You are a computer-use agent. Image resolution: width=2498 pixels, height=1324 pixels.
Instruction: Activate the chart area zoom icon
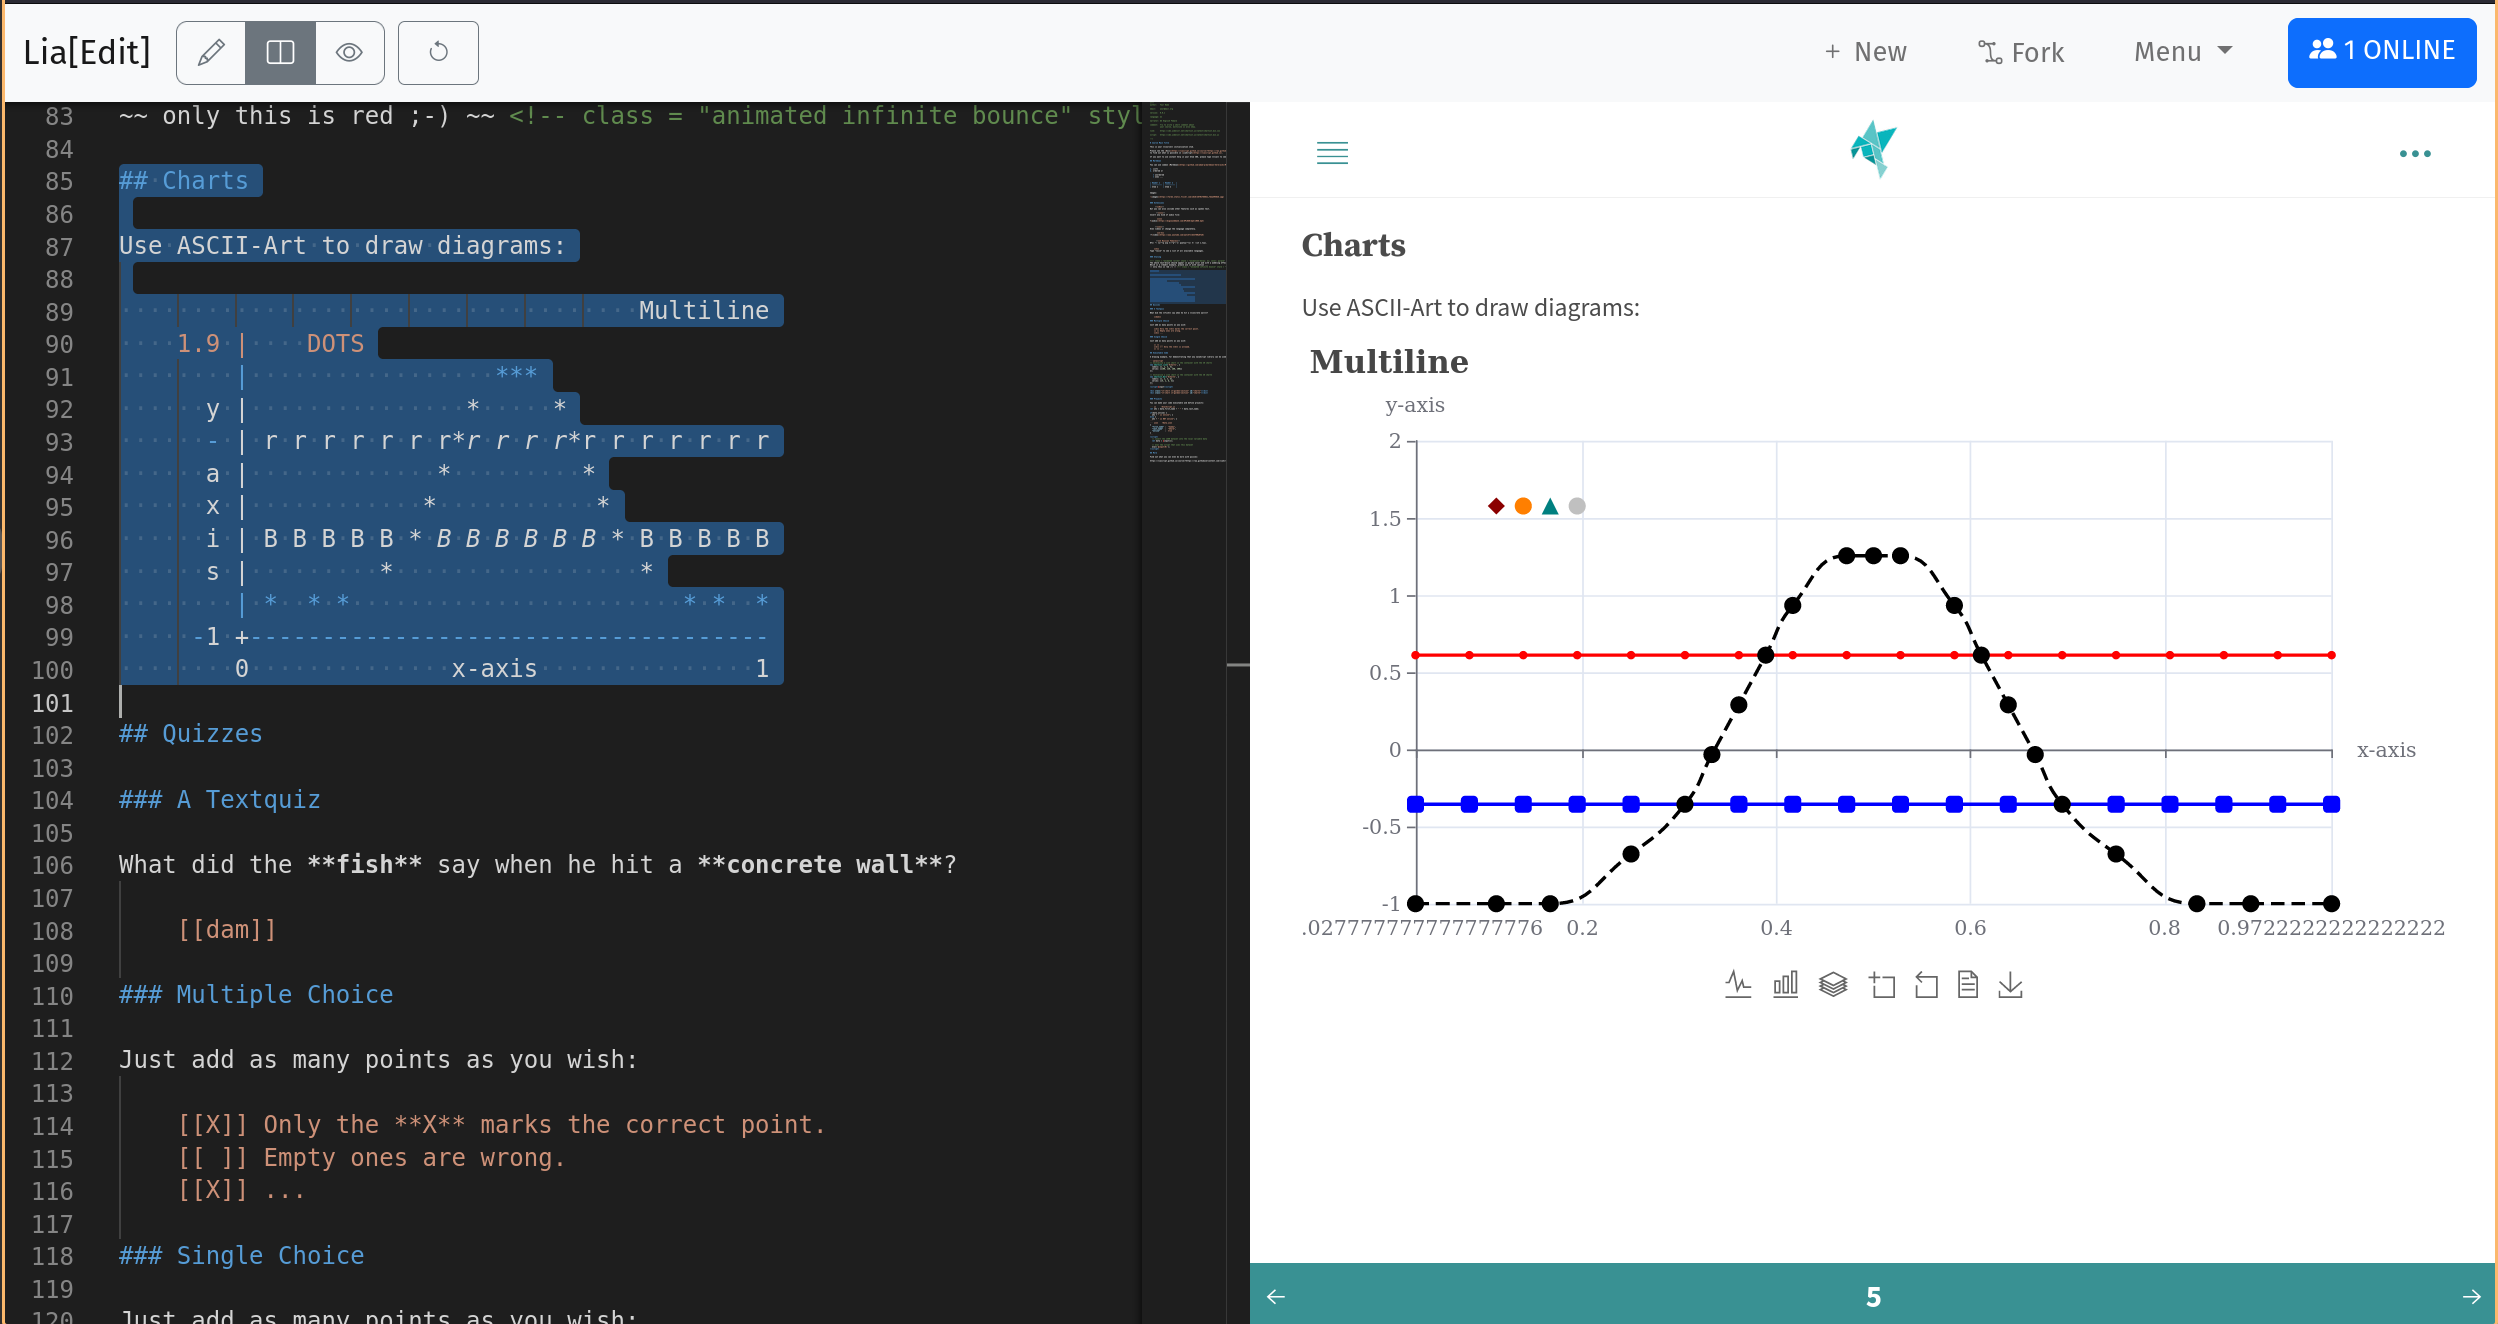tap(1882, 985)
